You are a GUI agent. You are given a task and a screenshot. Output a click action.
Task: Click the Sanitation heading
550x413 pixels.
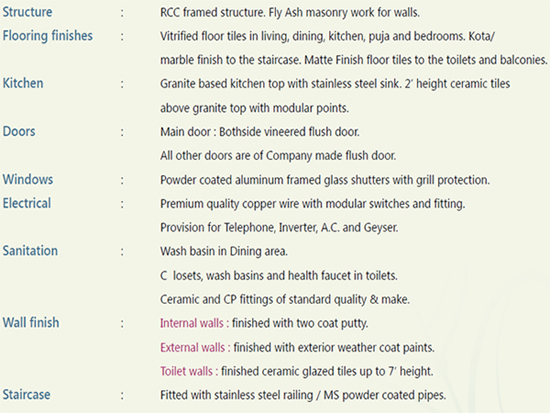click(30, 251)
